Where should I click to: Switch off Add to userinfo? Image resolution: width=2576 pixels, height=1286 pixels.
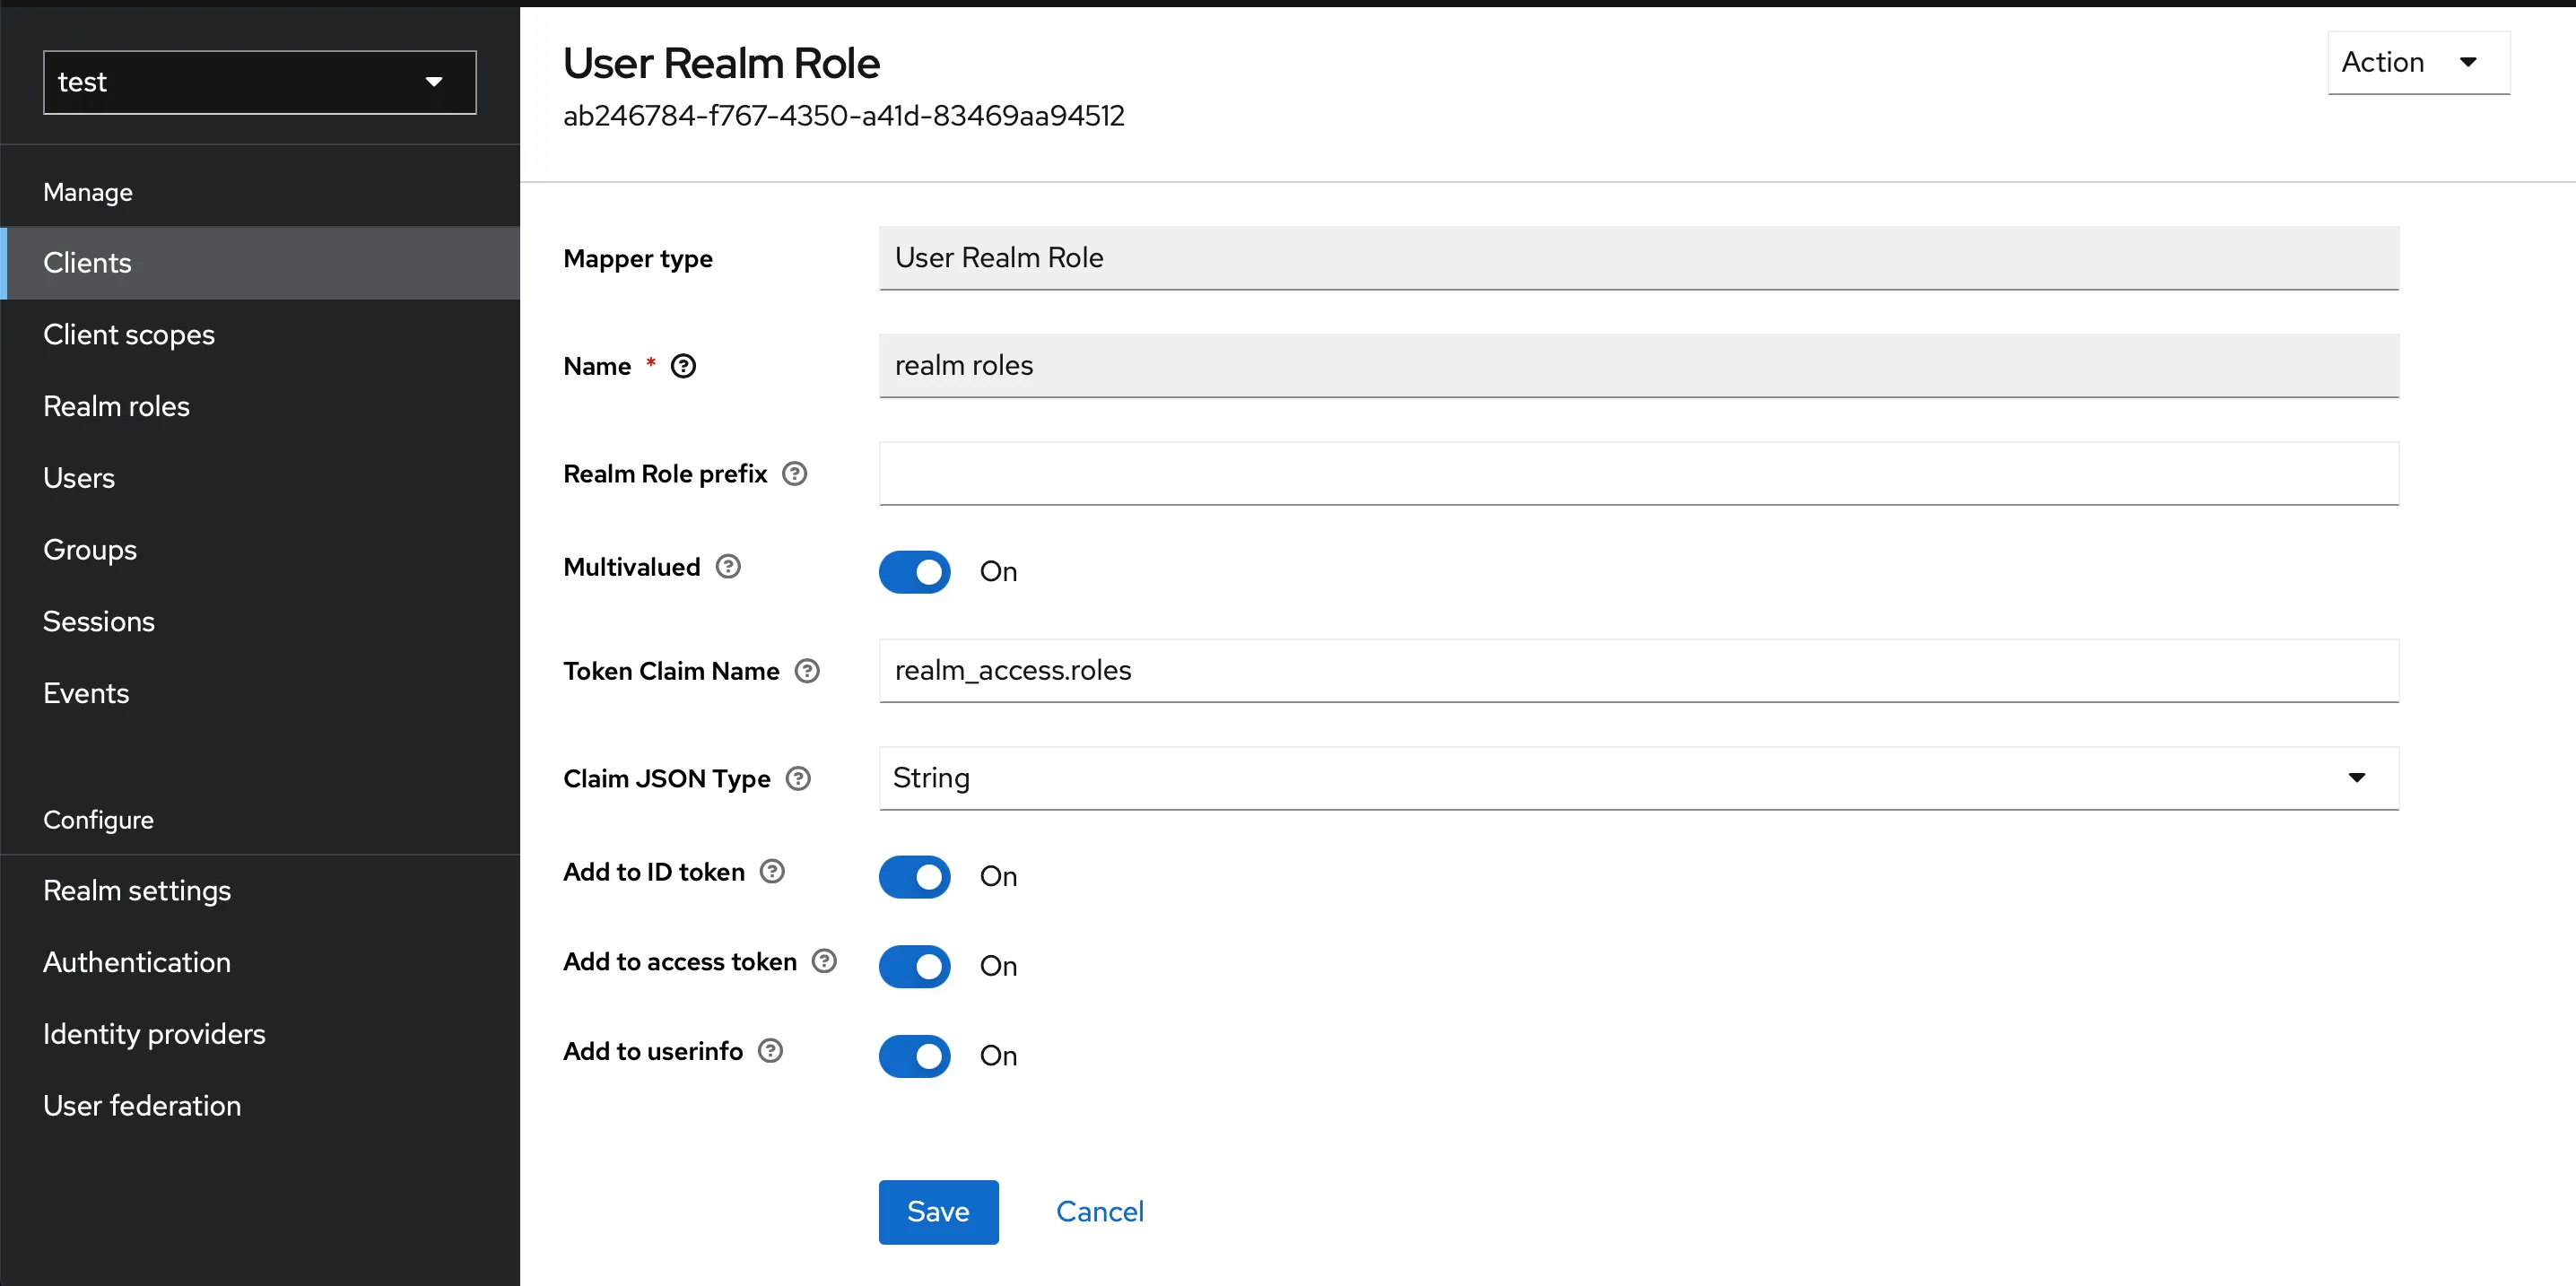pyautogui.click(x=914, y=1056)
